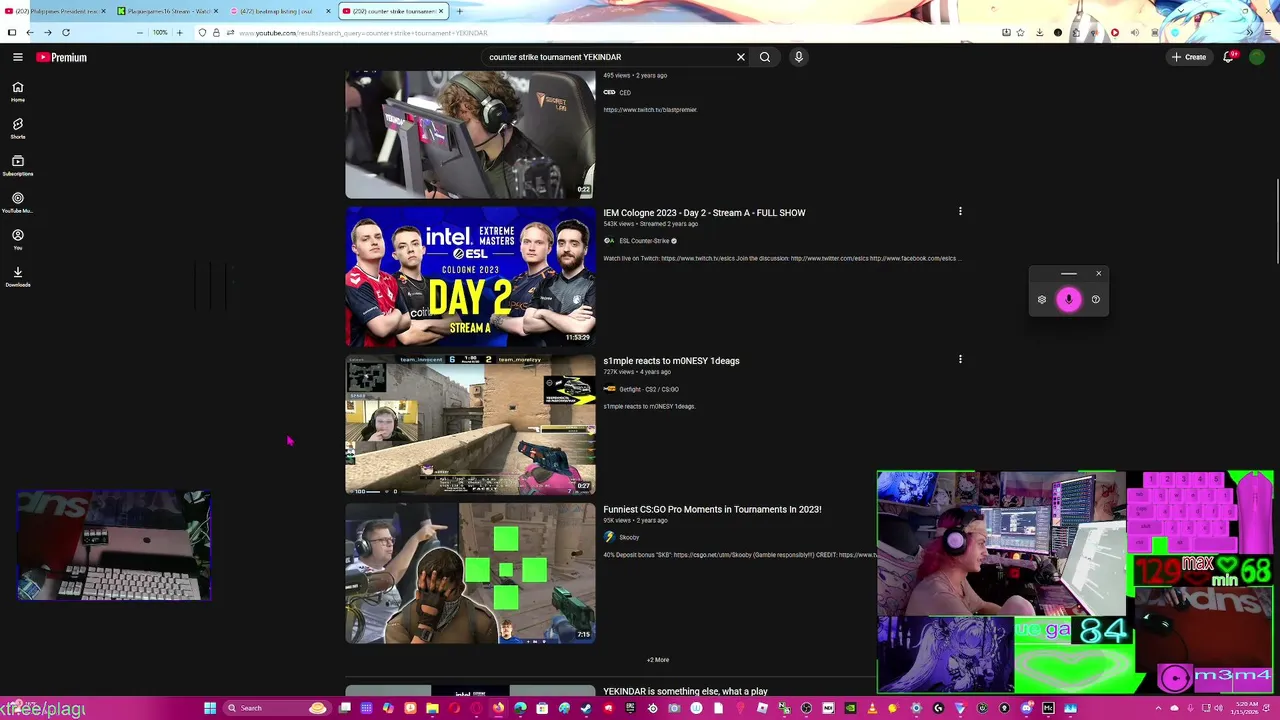Go to the YouTube Premium home logo
1280x720 pixels.
[x=62, y=57]
